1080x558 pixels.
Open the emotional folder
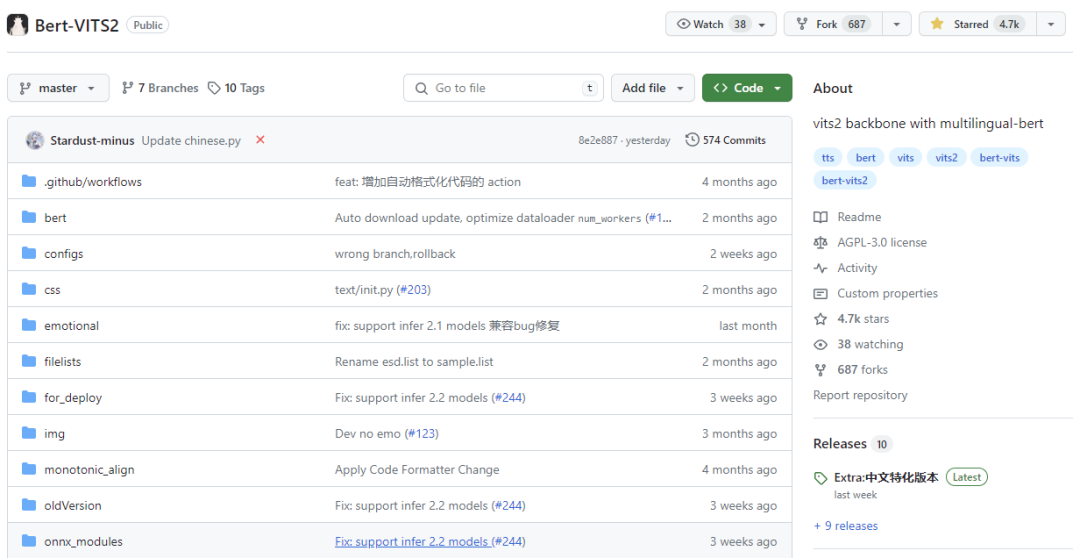(72, 326)
